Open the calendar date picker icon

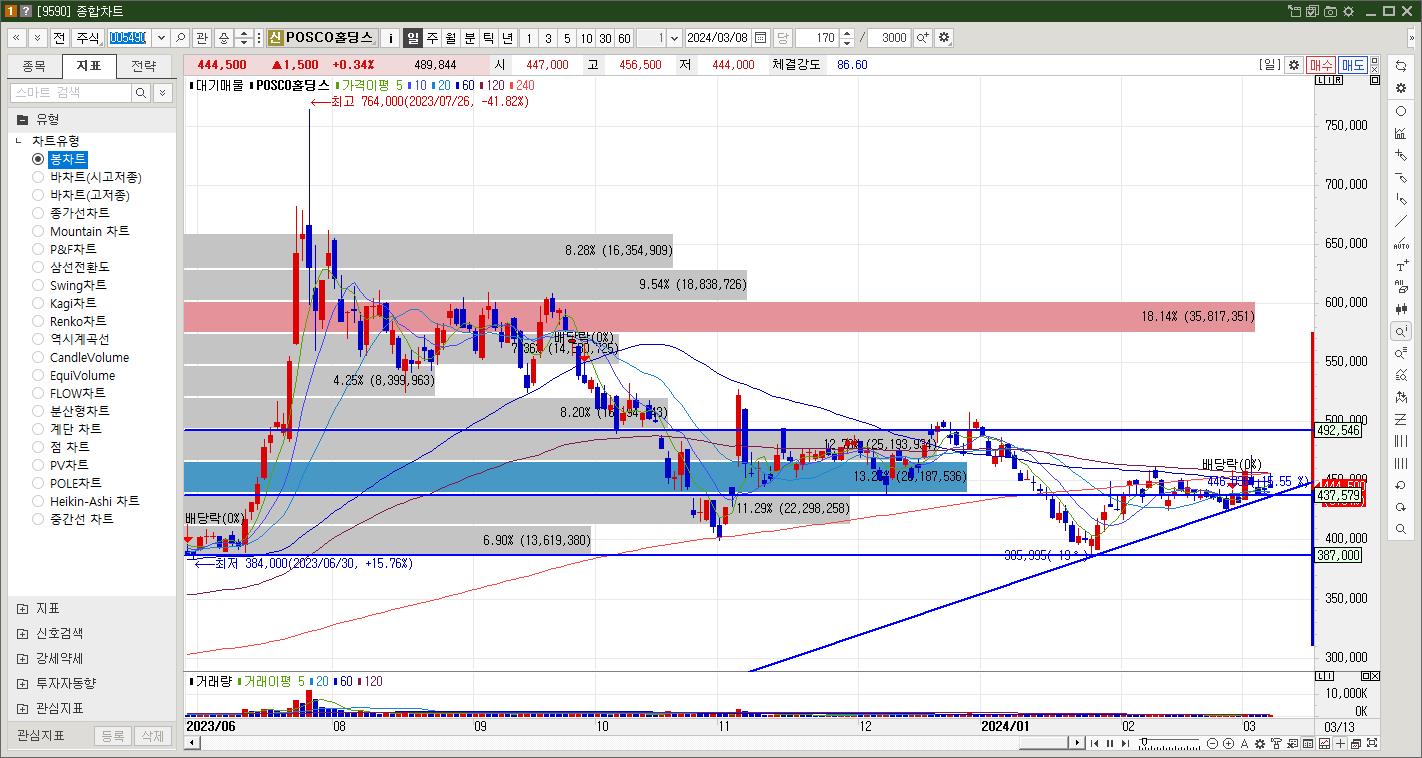[761, 38]
